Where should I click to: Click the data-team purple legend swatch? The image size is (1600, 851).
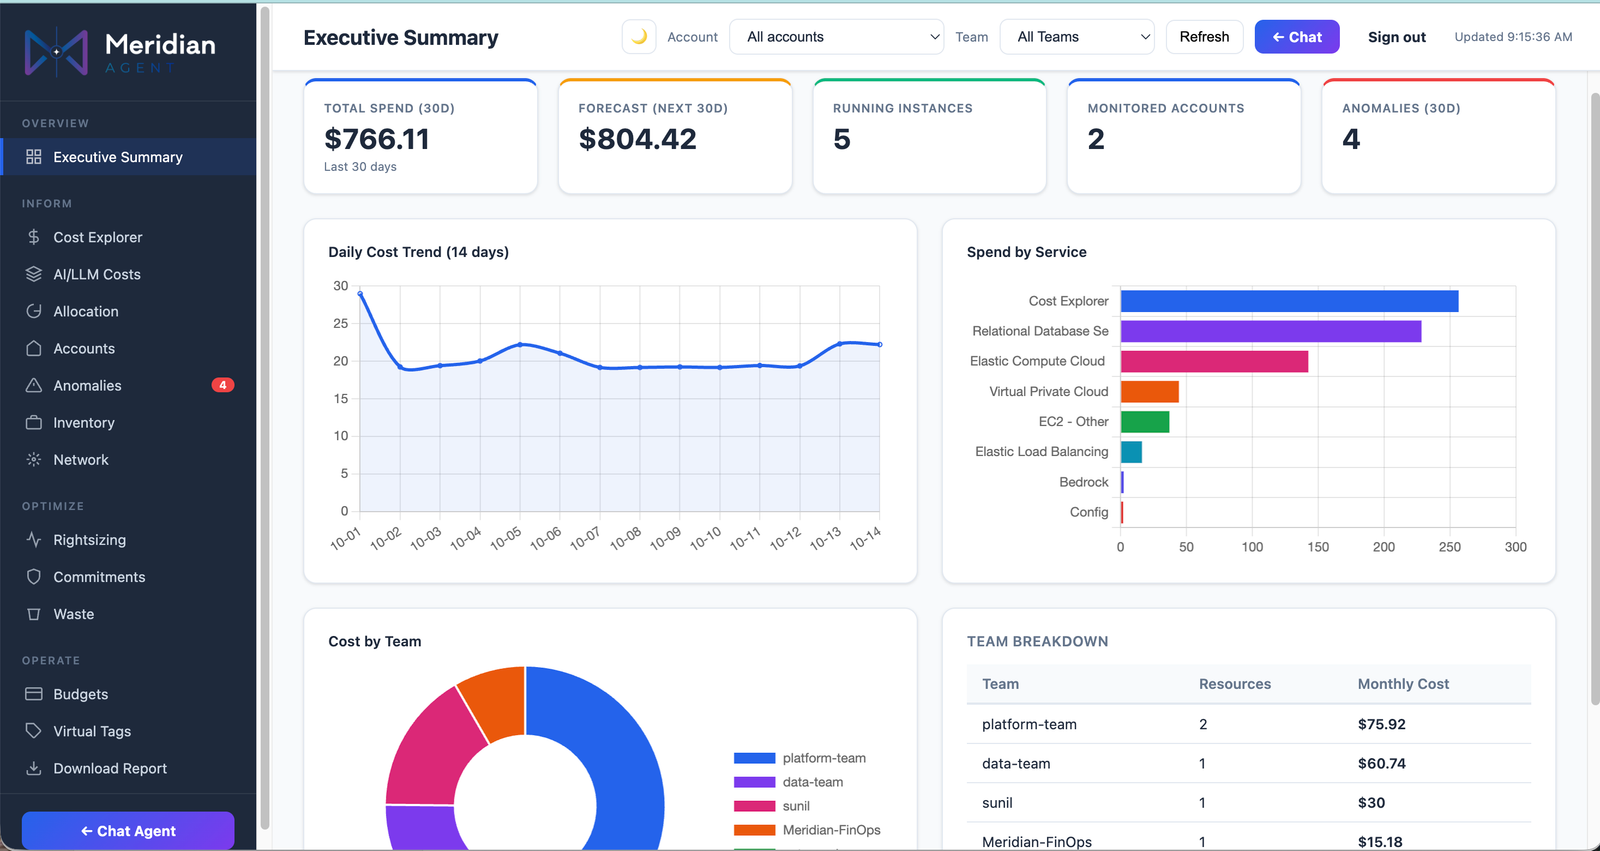[754, 782]
